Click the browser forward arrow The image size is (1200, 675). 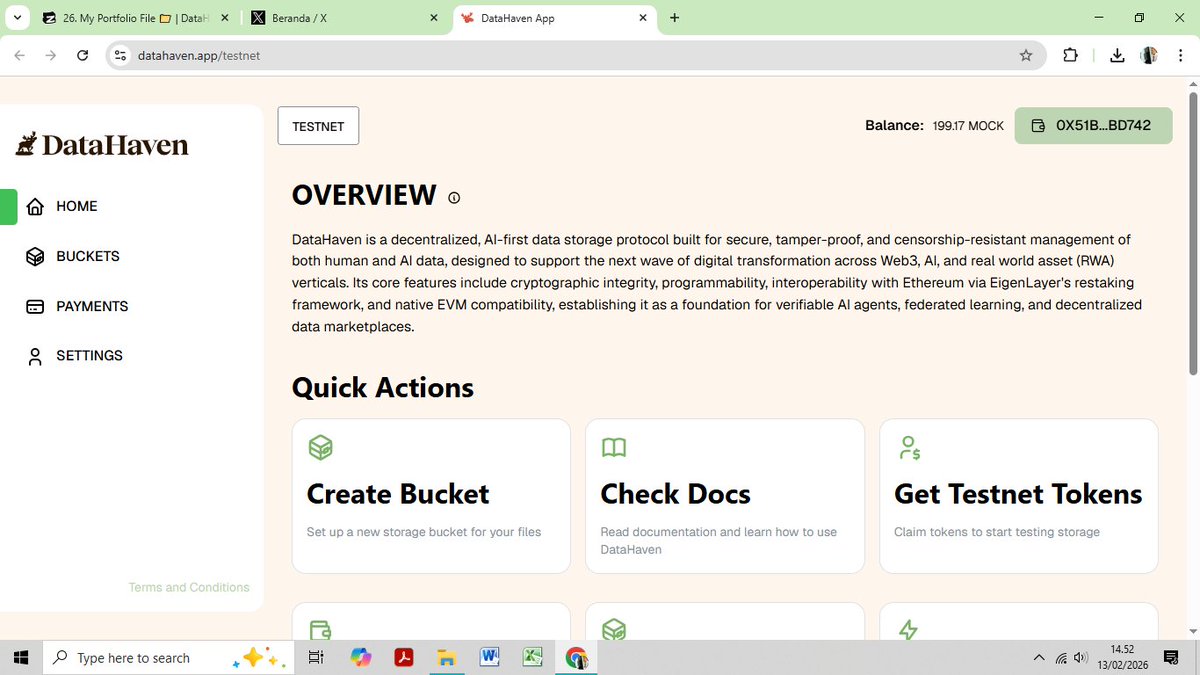coord(51,56)
